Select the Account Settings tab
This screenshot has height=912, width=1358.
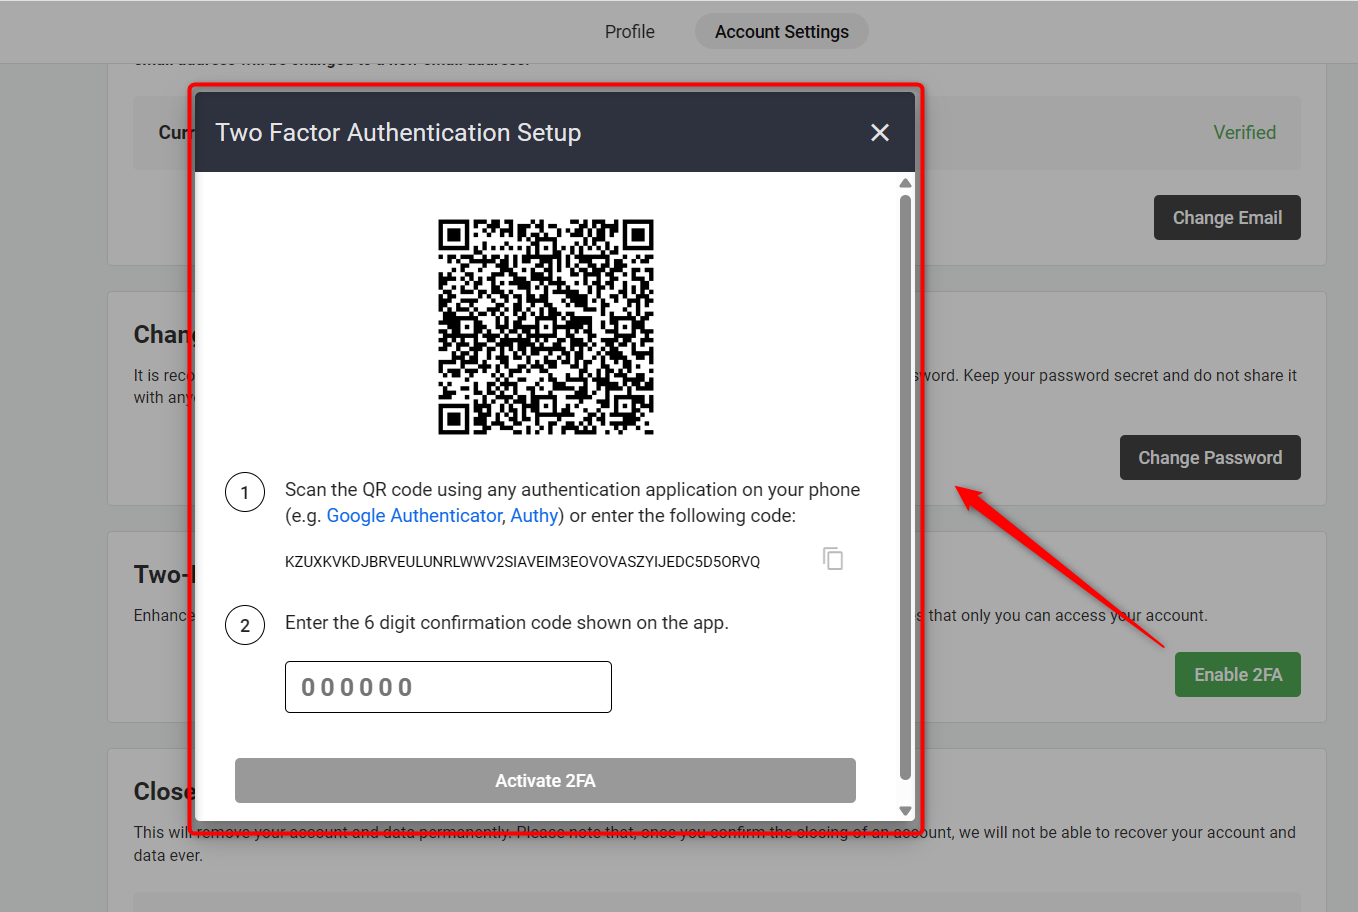[x=782, y=32]
